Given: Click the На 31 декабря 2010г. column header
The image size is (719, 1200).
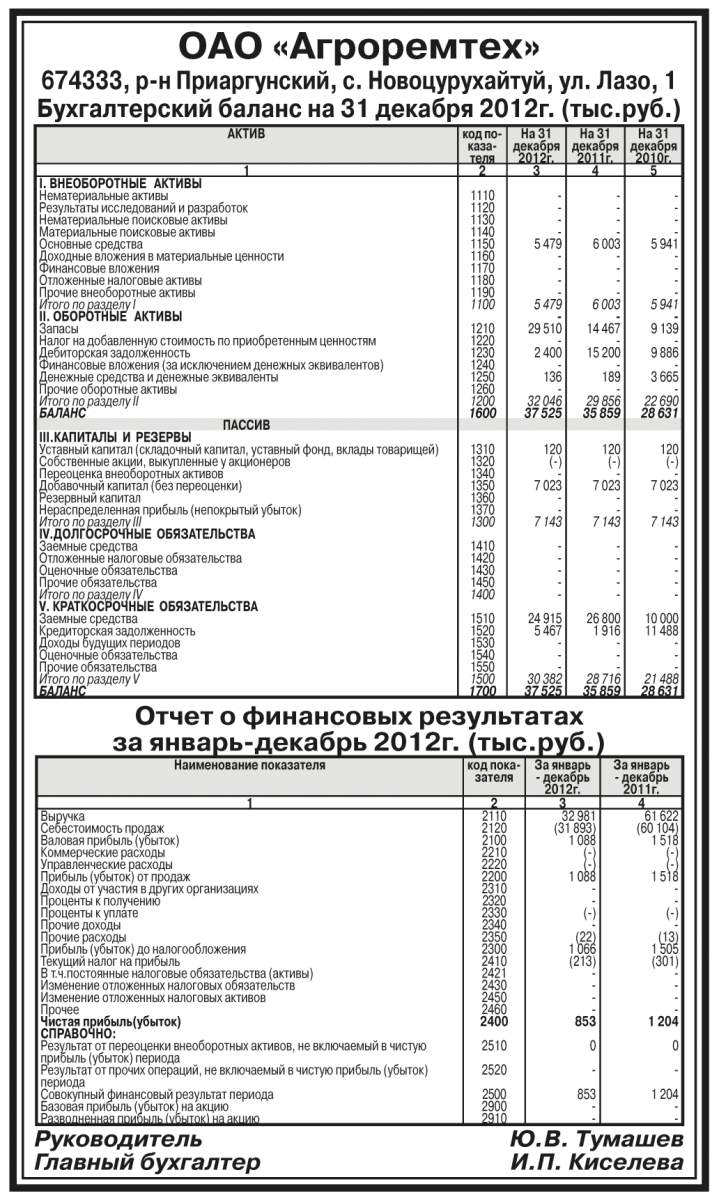Looking at the screenshot, I should 652,145.
